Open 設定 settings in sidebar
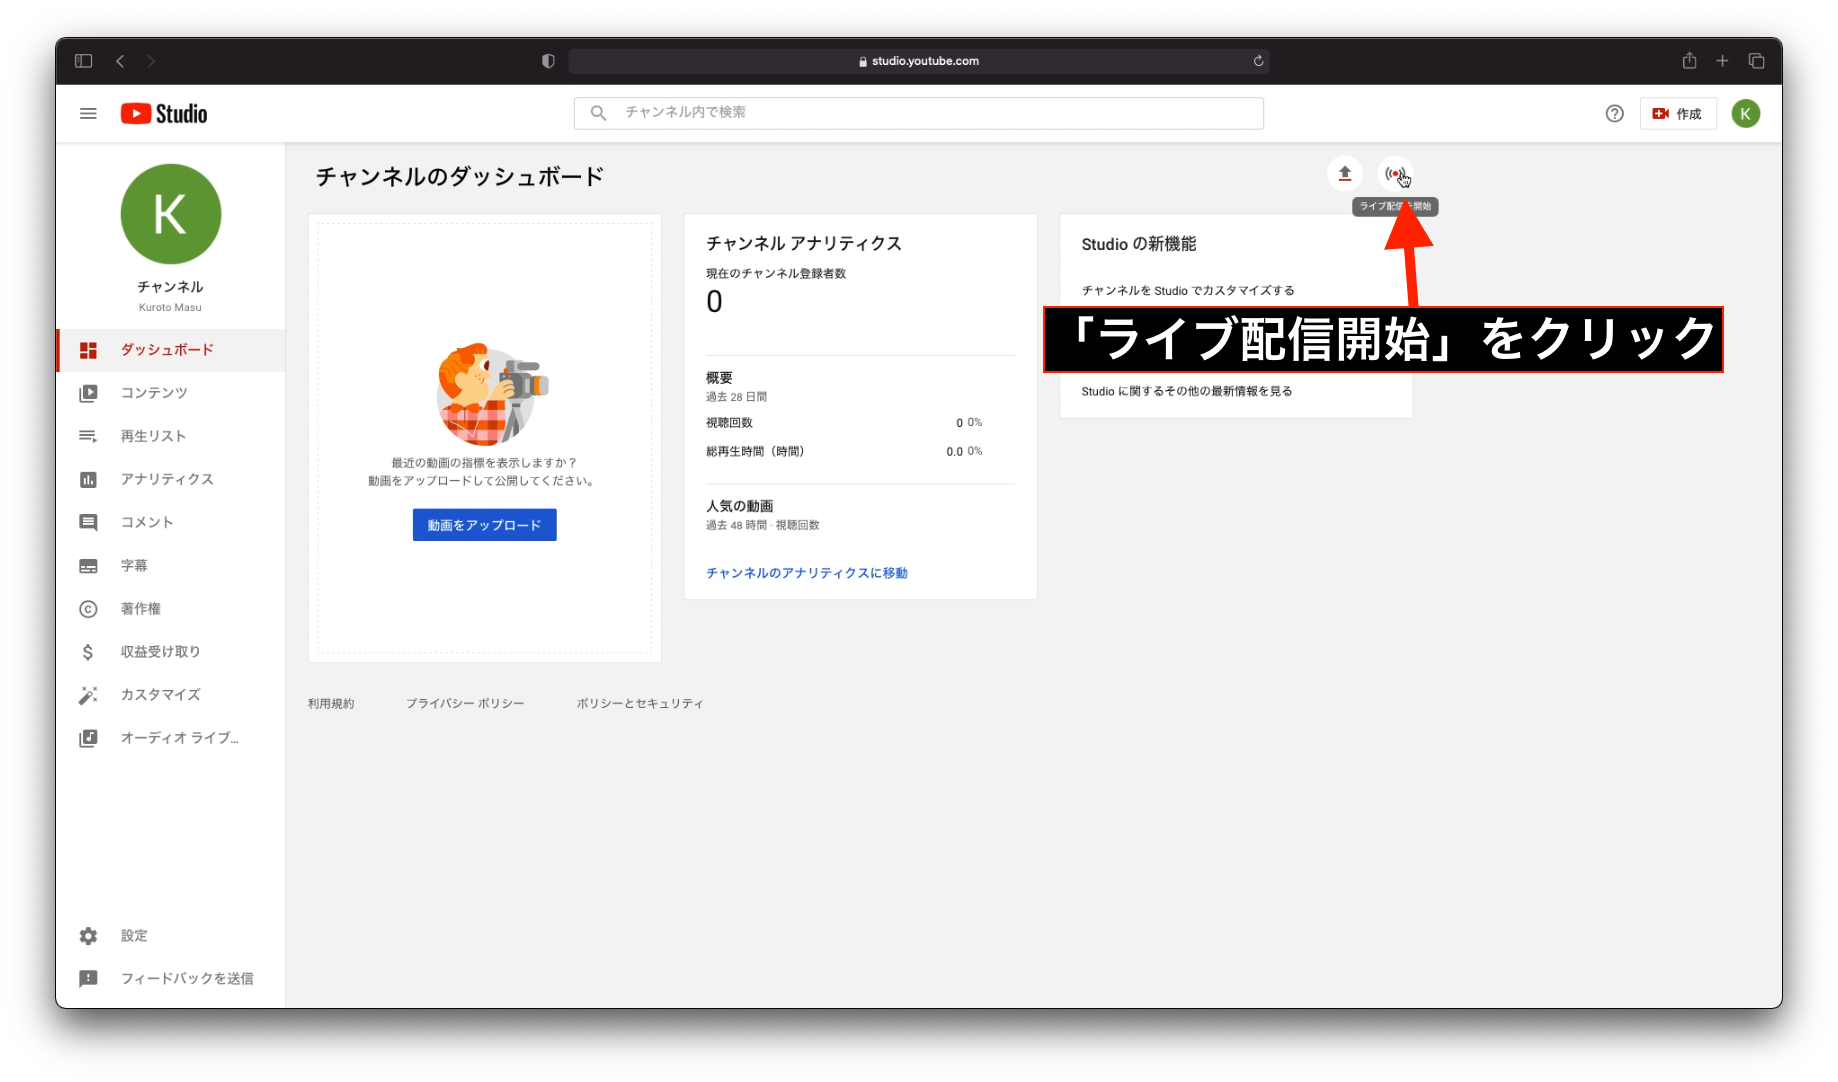This screenshot has width=1838, height=1082. (134, 936)
